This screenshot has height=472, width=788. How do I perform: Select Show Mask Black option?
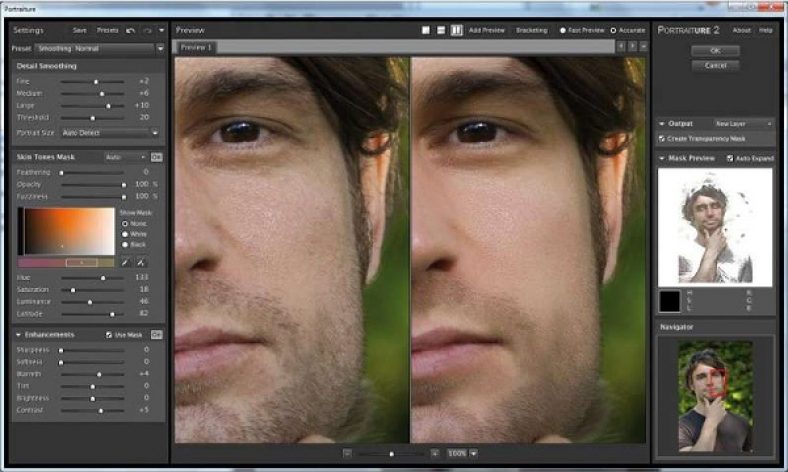tap(125, 245)
